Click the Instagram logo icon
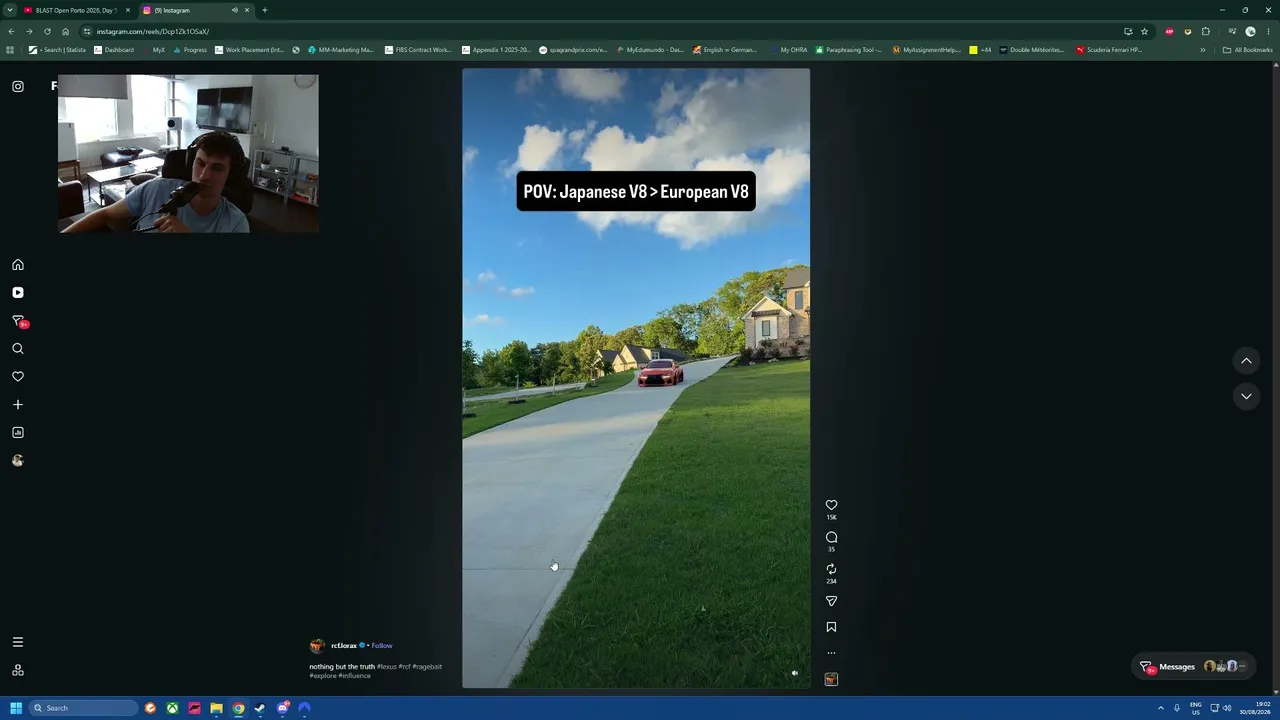This screenshot has height=720, width=1280. click(x=18, y=86)
